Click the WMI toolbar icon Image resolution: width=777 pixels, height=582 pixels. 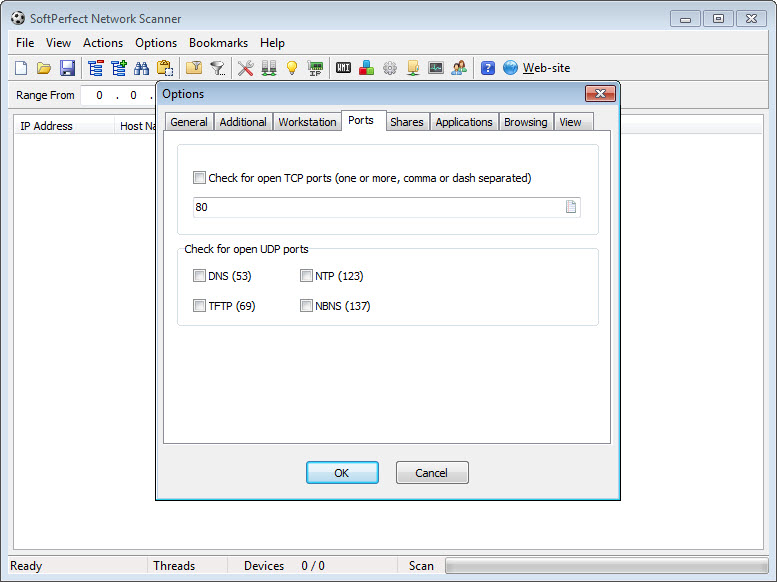pyautogui.click(x=343, y=68)
